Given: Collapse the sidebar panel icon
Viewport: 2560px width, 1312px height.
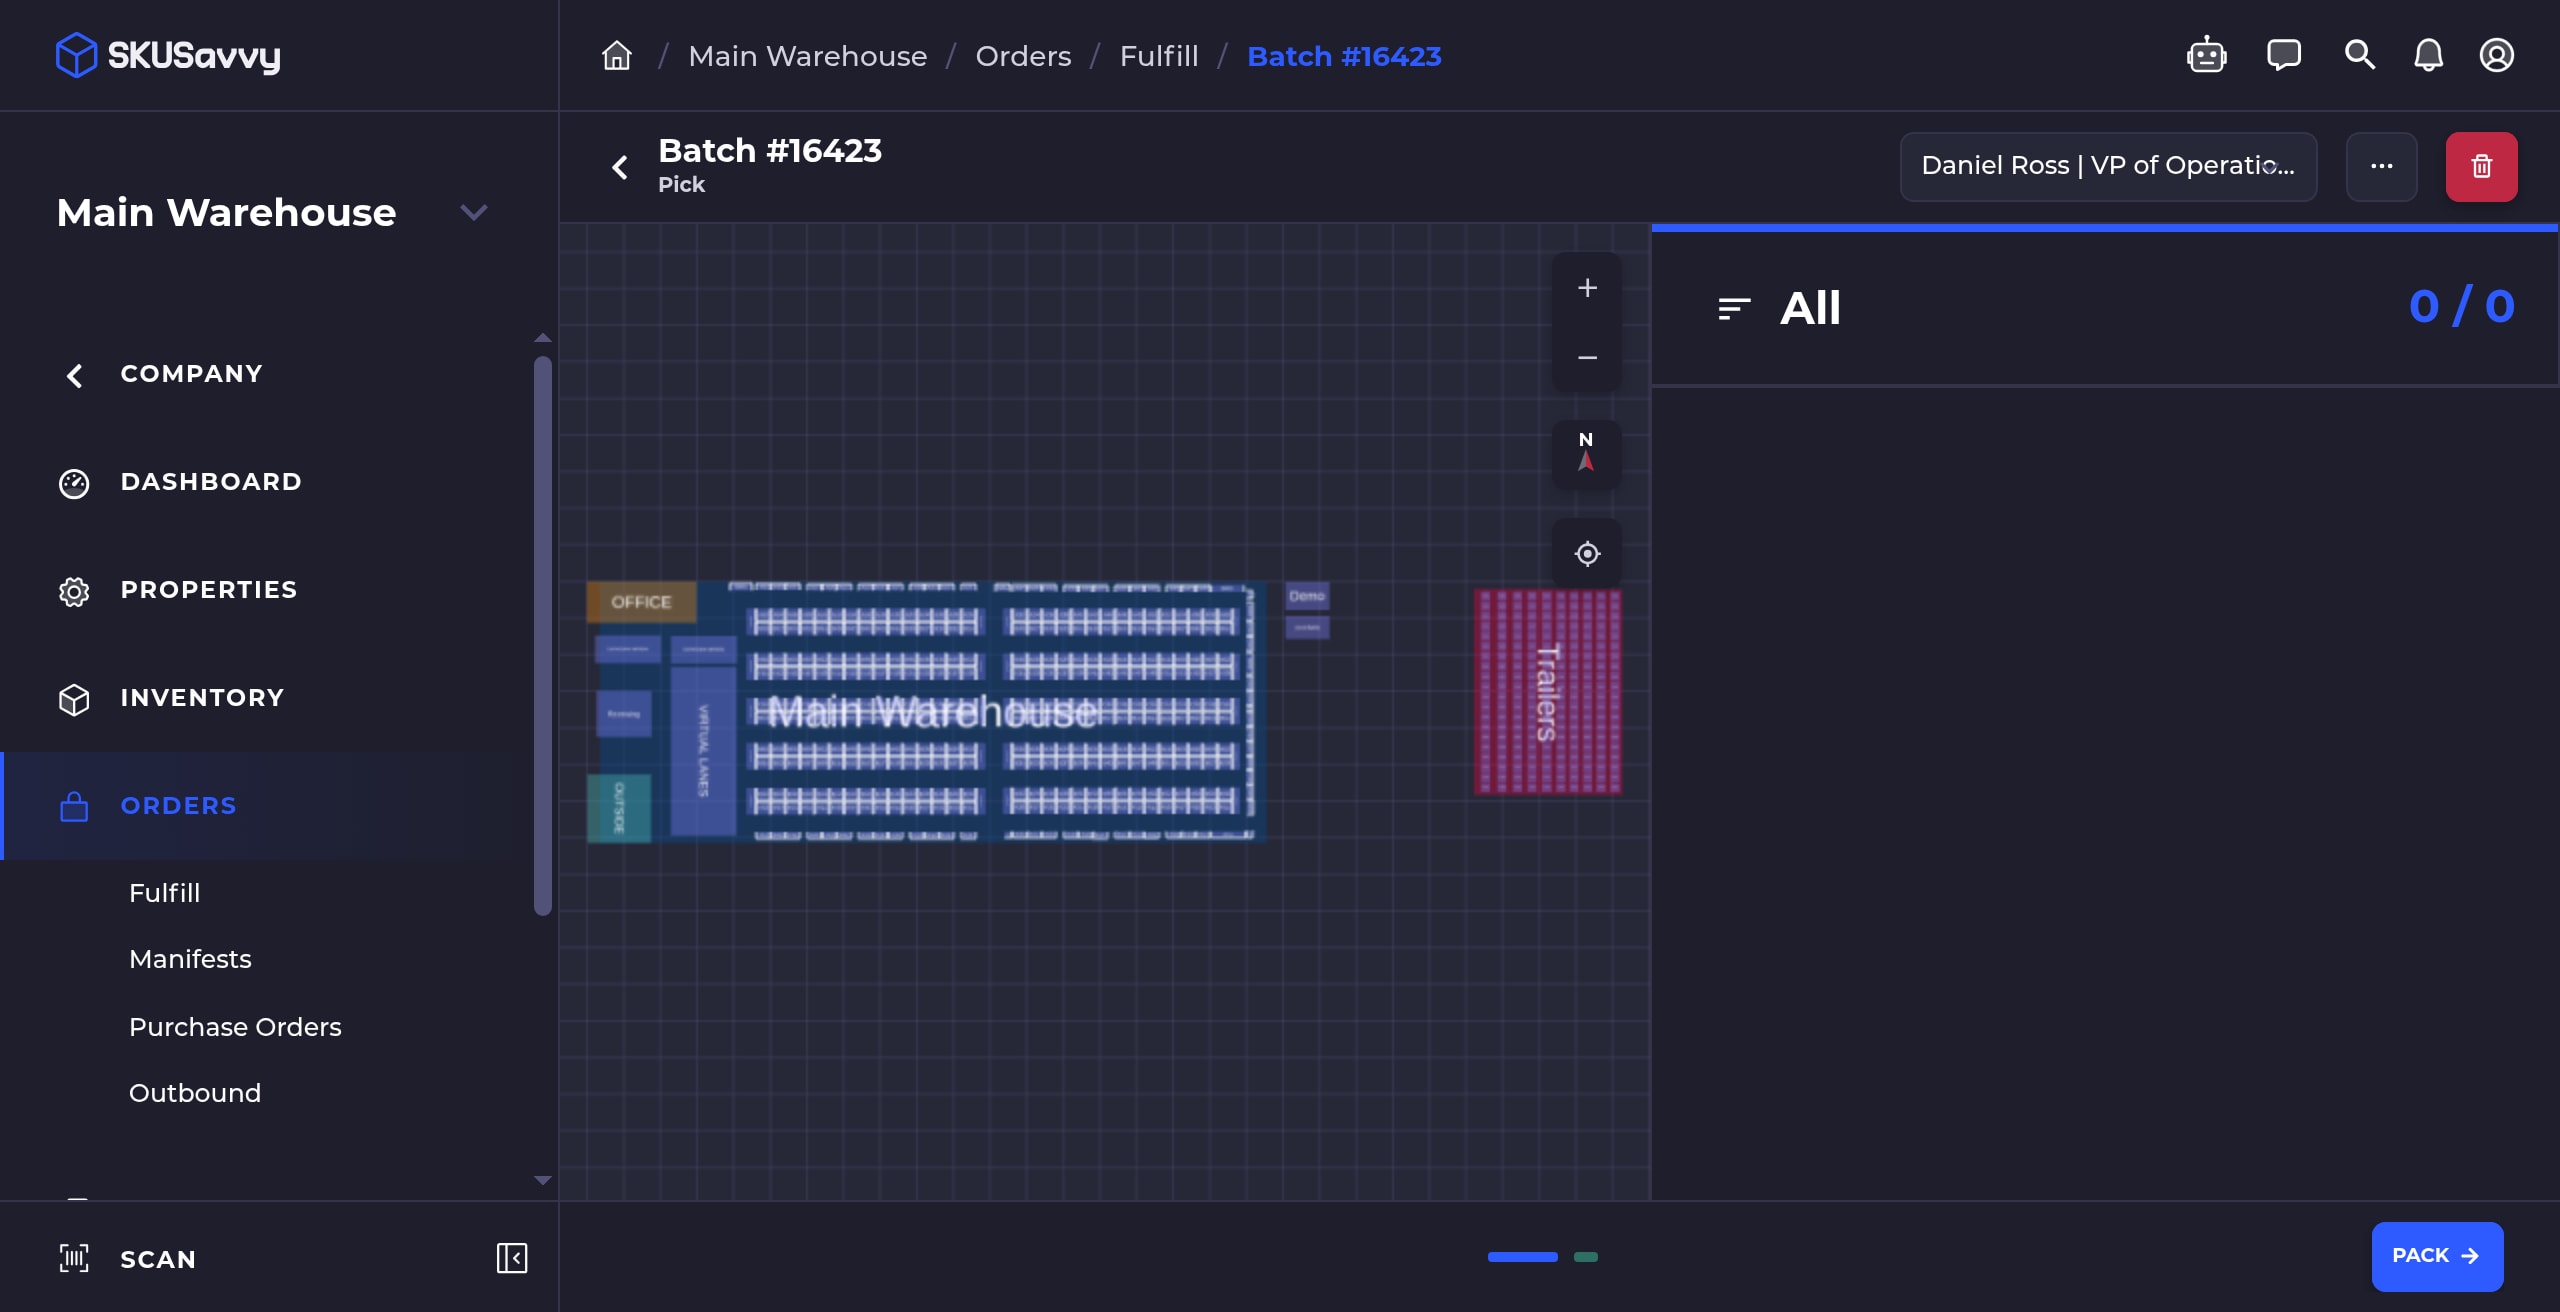Looking at the screenshot, I should [x=512, y=1258].
